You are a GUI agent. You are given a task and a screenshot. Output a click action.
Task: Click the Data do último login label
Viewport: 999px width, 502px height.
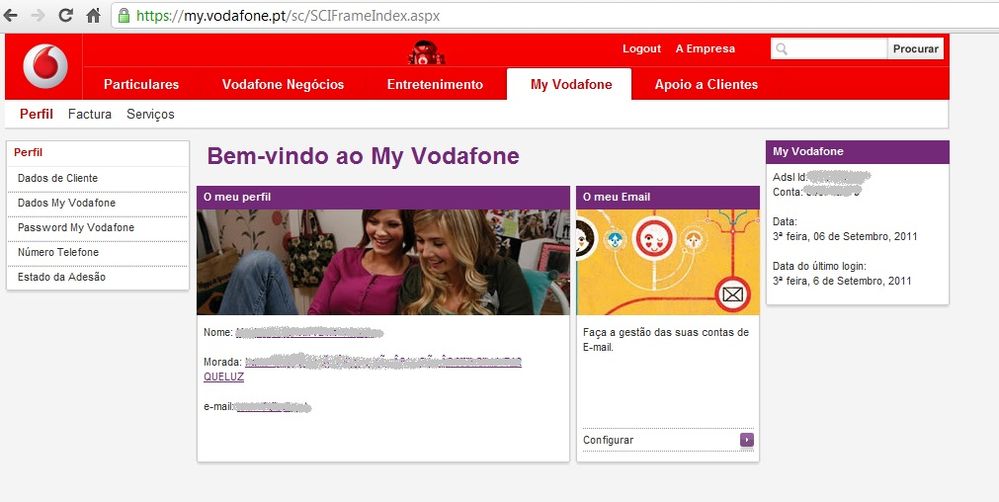point(819,266)
